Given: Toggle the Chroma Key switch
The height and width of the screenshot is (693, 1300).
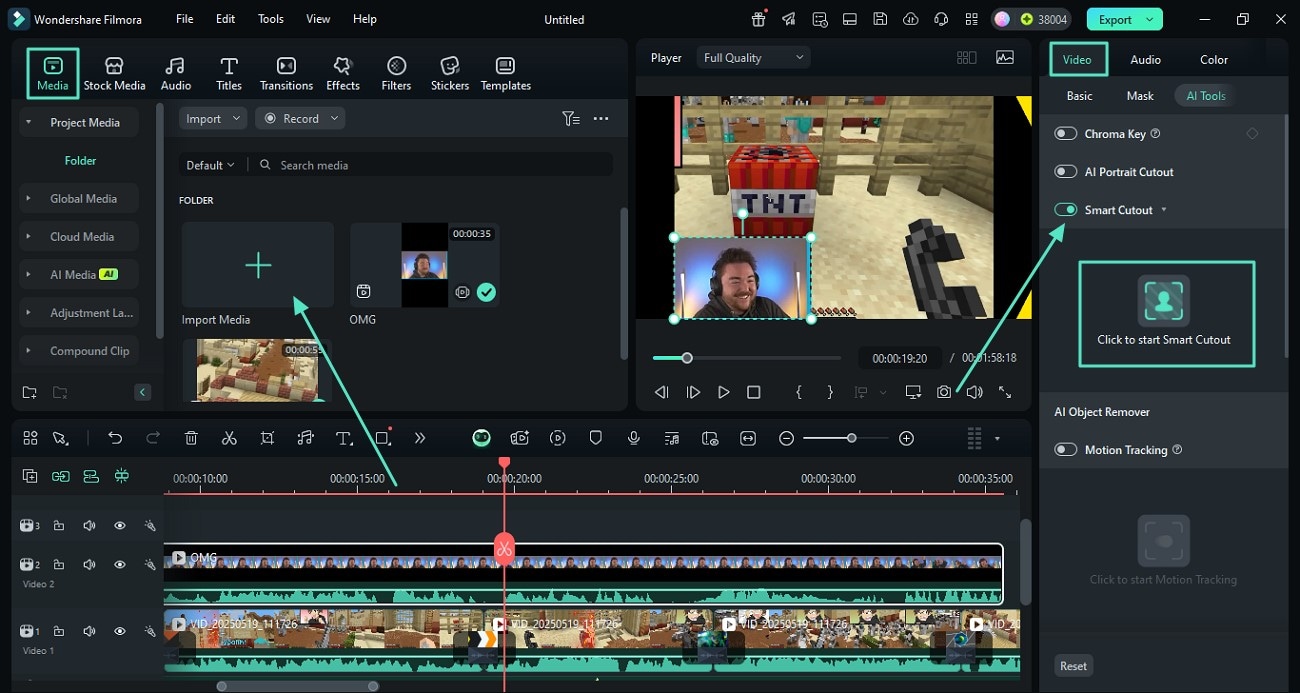Looking at the screenshot, I should pos(1066,134).
